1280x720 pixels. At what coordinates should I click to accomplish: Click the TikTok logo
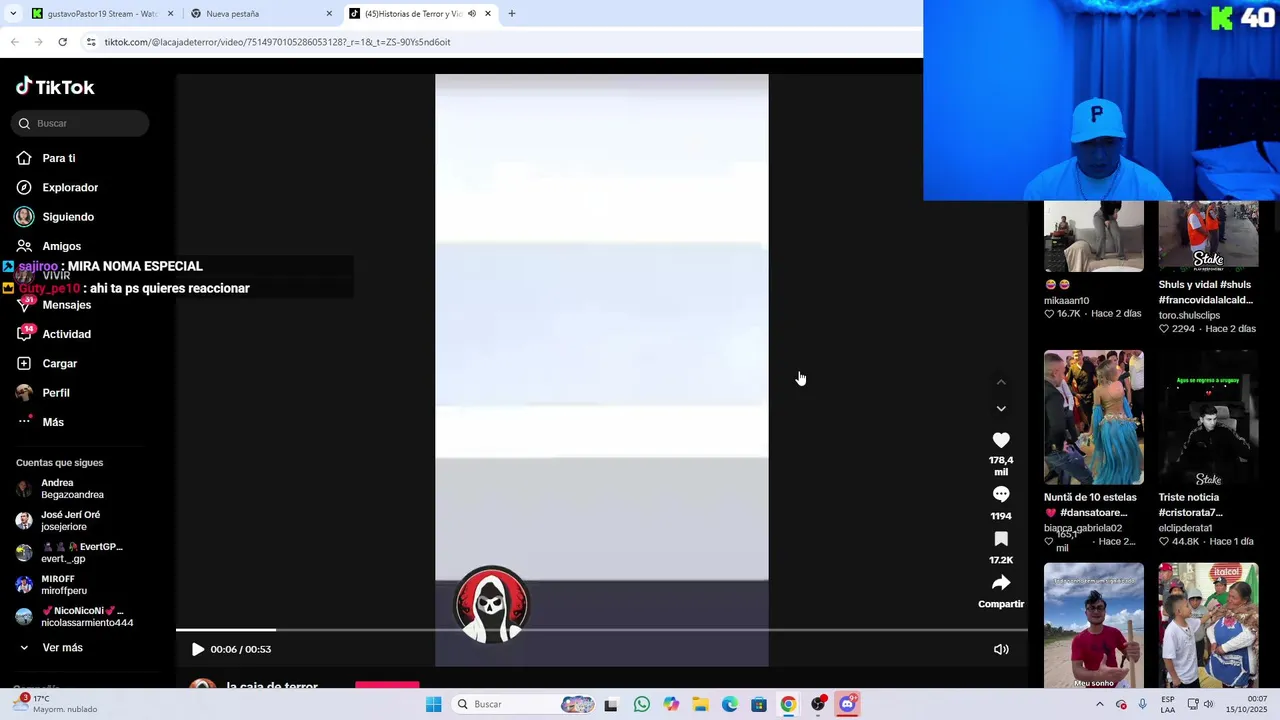tap(55, 87)
